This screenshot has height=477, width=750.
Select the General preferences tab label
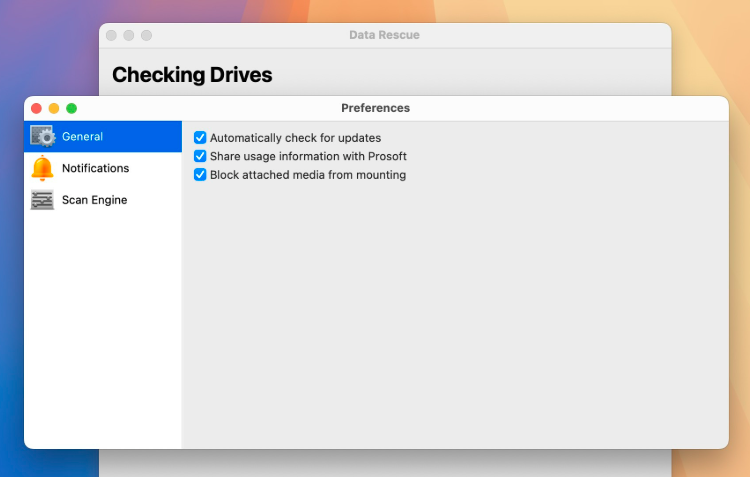tap(82, 136)
